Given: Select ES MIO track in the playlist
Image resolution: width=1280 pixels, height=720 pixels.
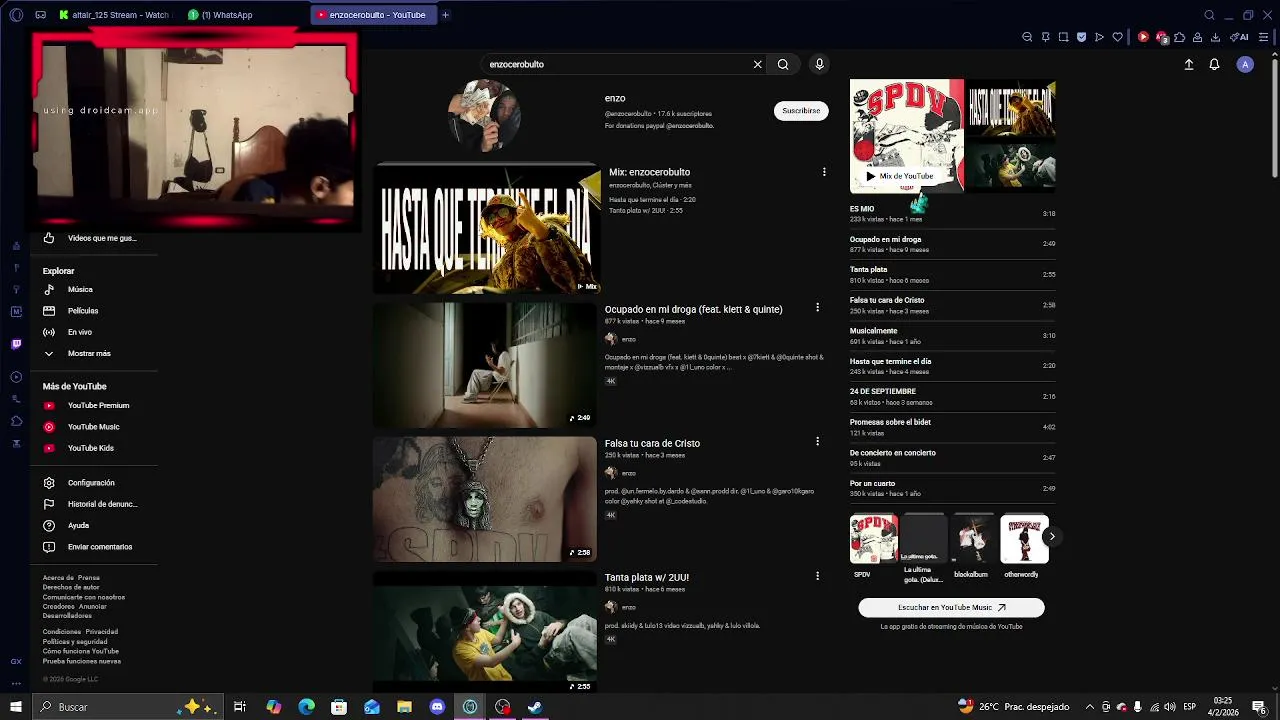Looking at the screenshot, I should point(952,214).
